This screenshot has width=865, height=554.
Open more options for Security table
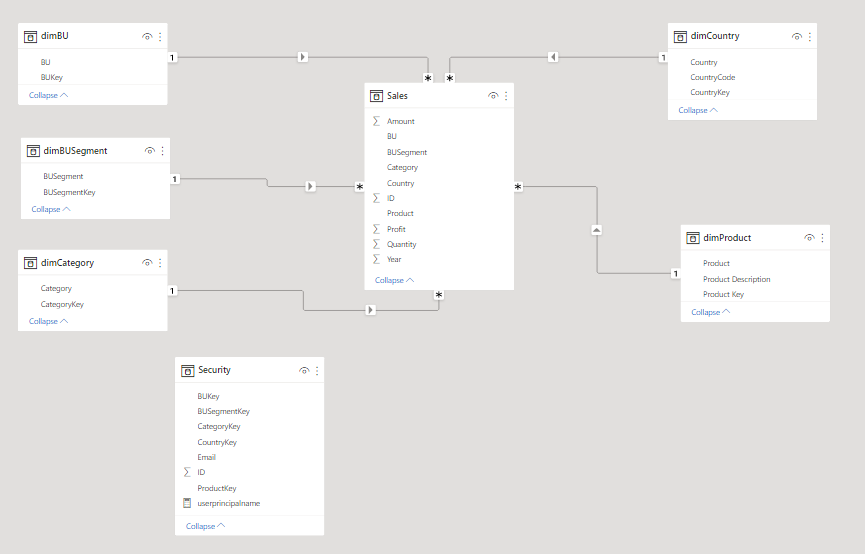[317, 370]
